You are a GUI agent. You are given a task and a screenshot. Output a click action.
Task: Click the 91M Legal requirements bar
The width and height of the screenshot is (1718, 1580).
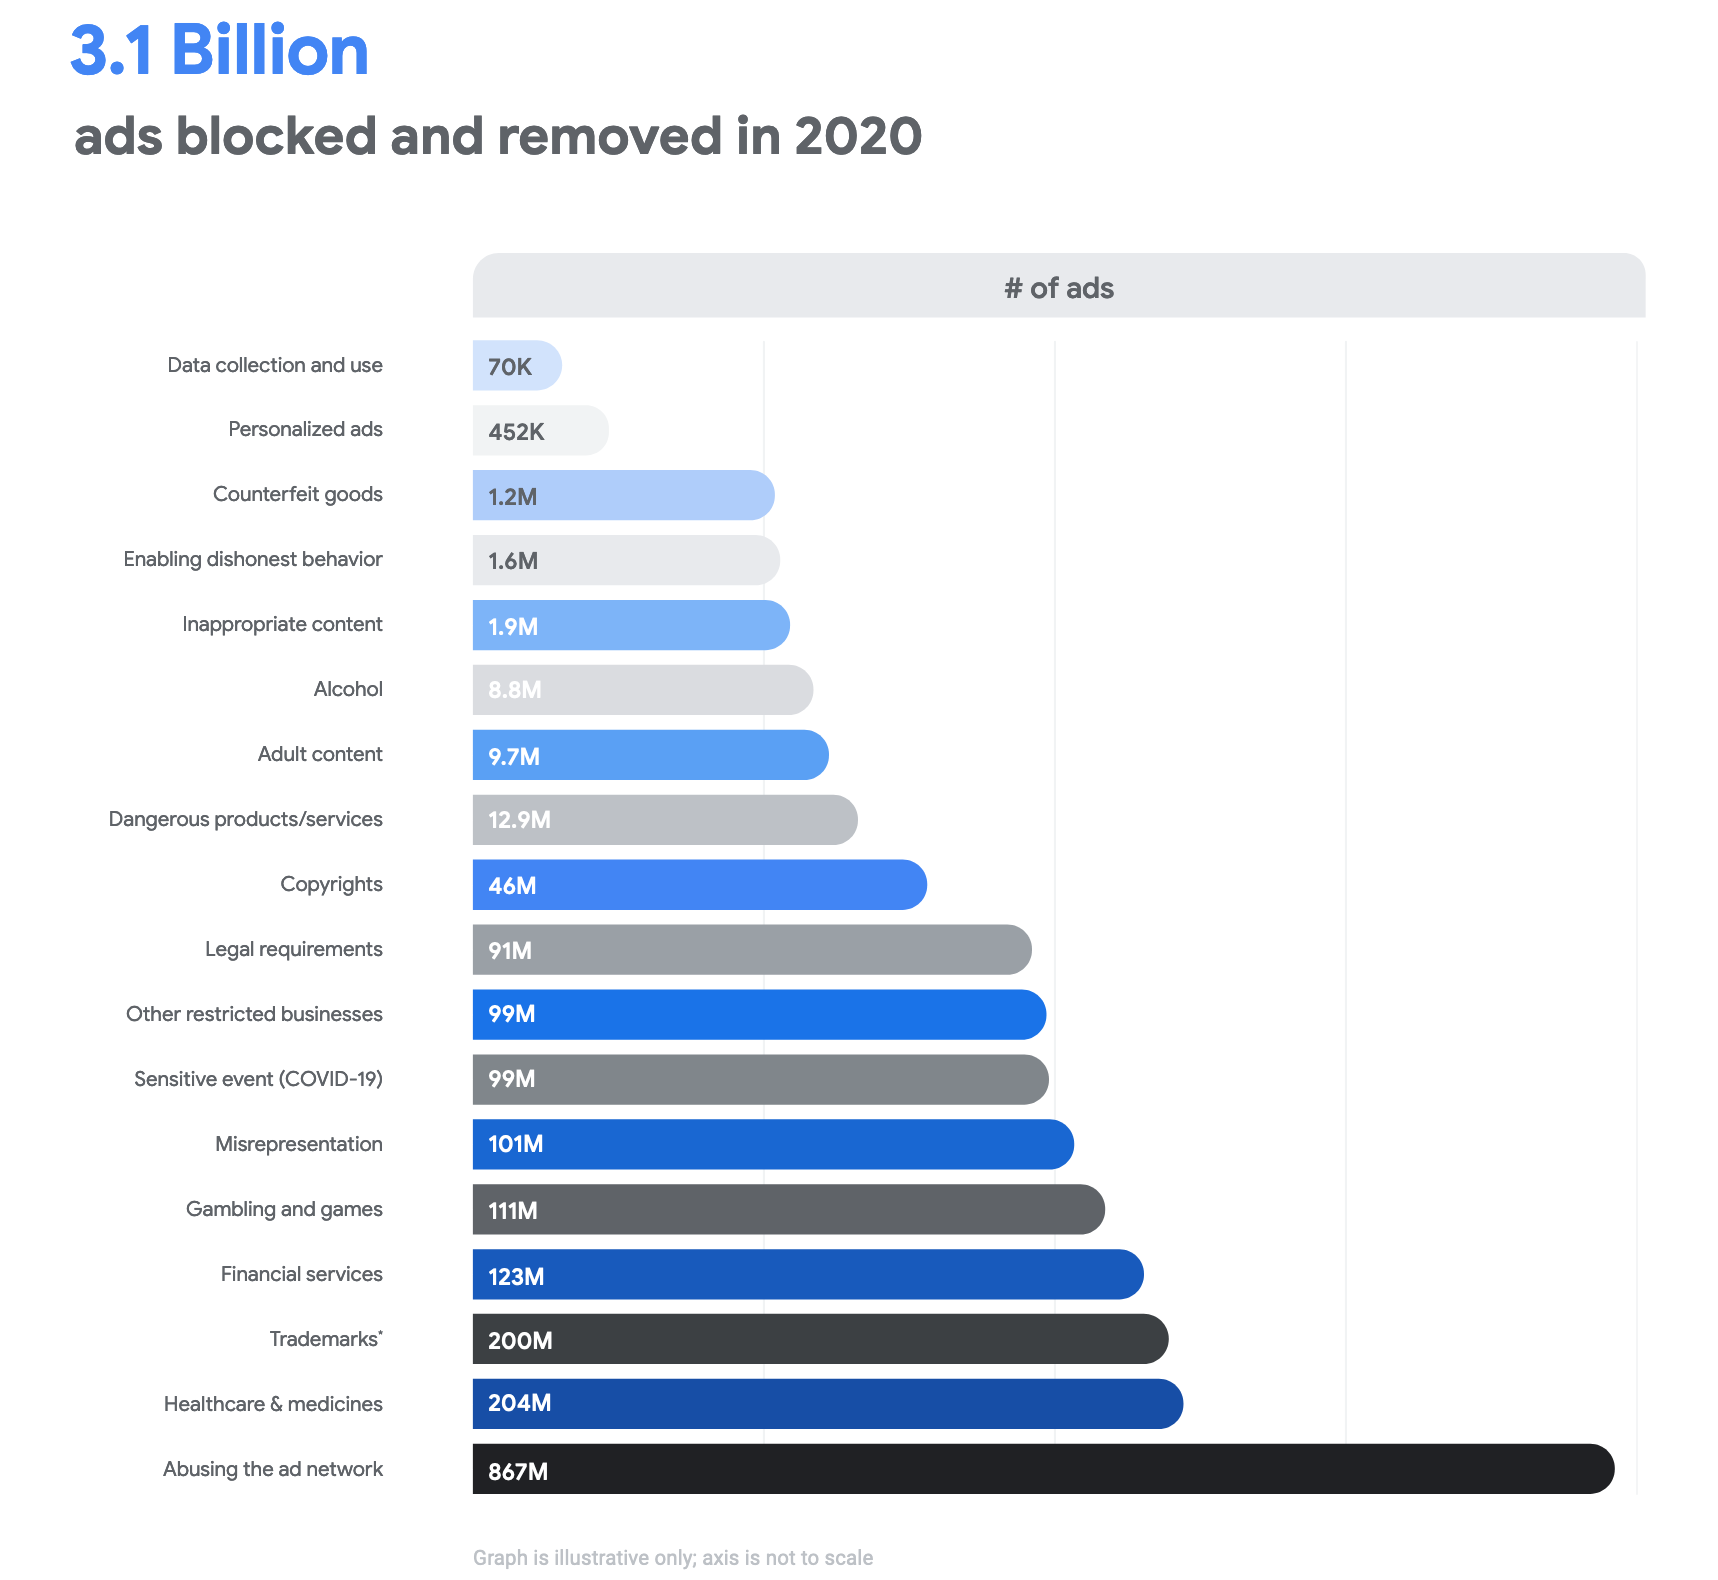[x=751, y=949]
